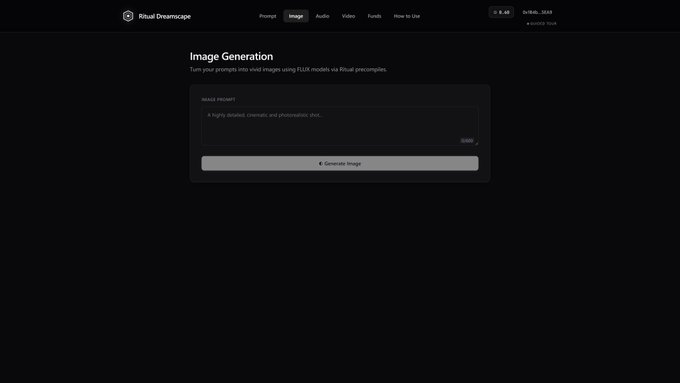Switch to the Audio tab

322,16
